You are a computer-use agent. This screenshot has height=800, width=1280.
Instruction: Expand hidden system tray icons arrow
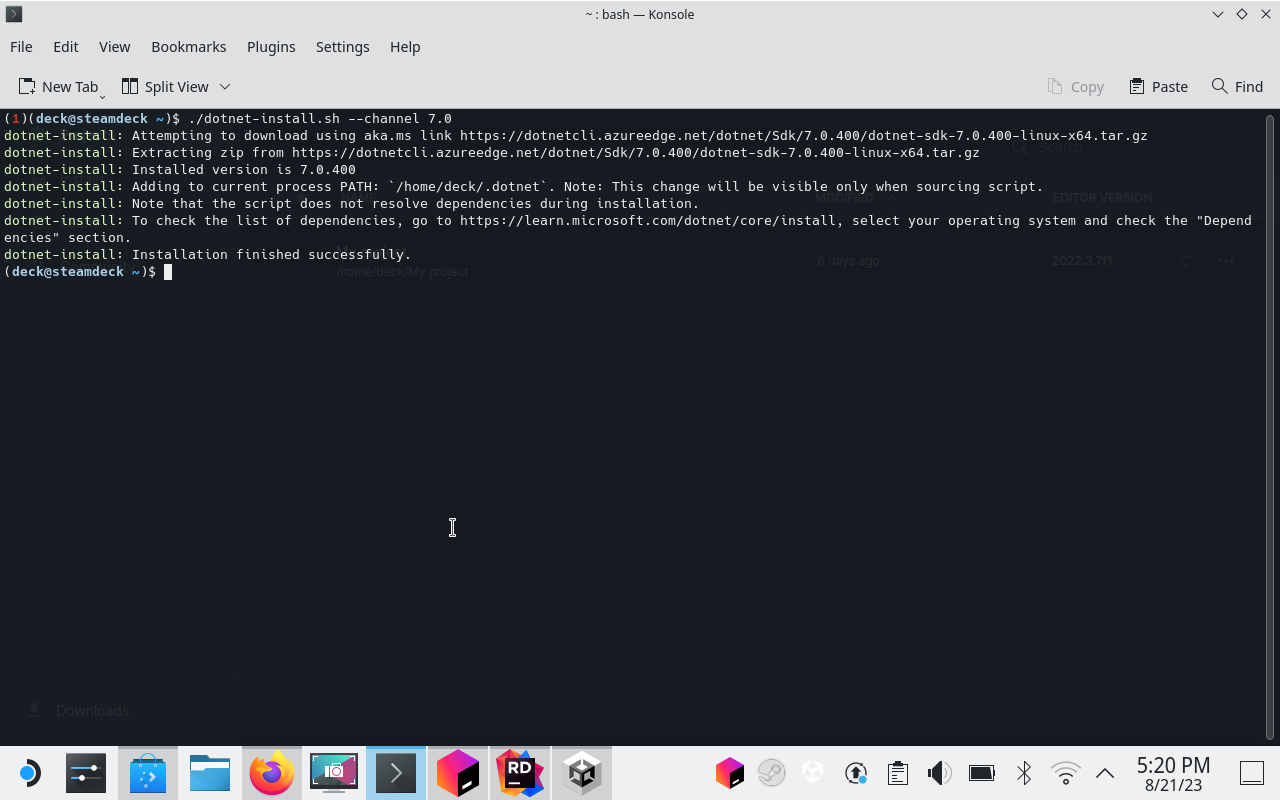(1105, 773)
